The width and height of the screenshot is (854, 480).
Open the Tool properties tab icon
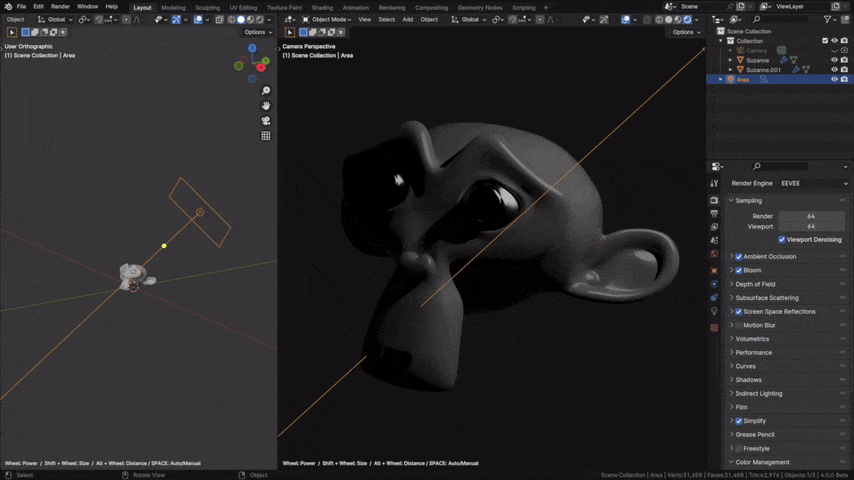(714, 184)
